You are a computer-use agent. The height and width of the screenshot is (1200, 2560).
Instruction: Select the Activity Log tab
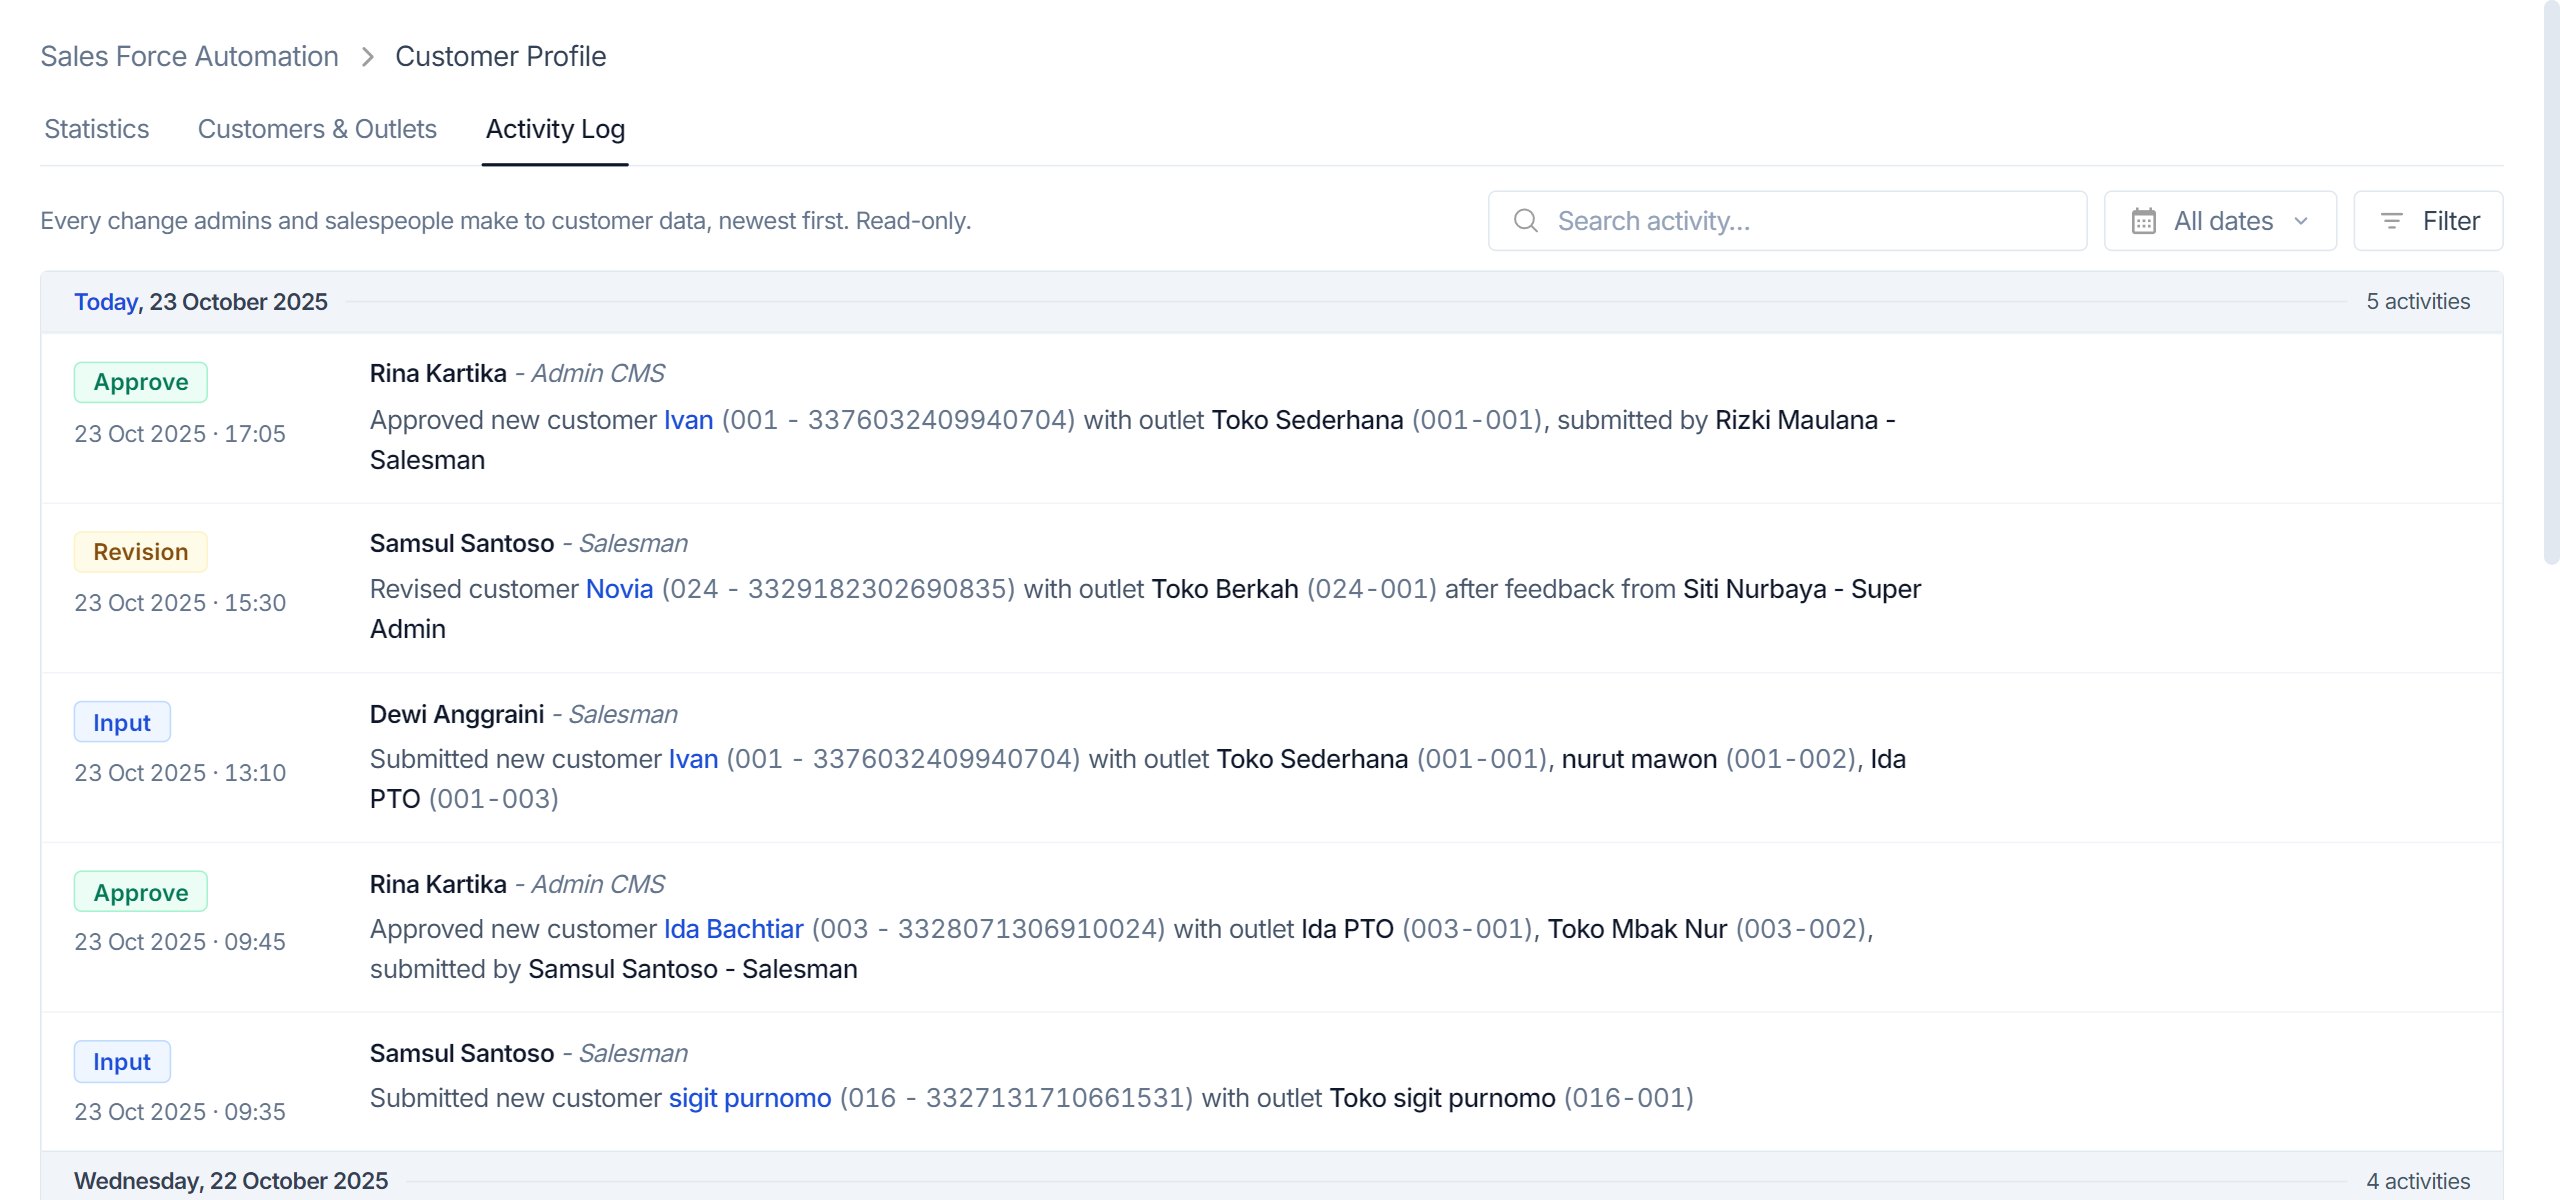(555, 129)
